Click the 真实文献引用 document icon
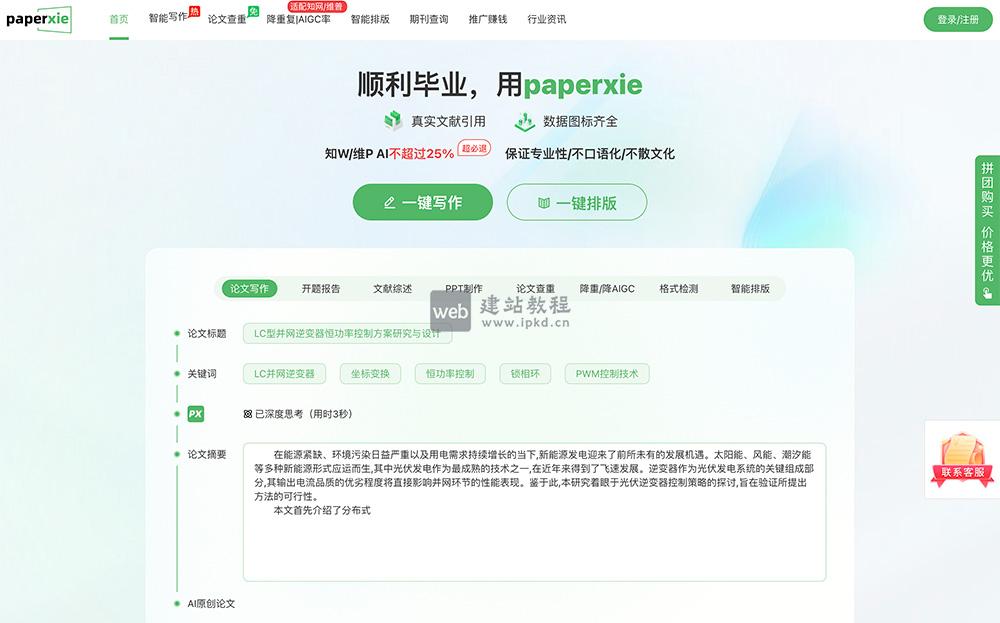Screen dimensions: 1000x623 point(393,121)
